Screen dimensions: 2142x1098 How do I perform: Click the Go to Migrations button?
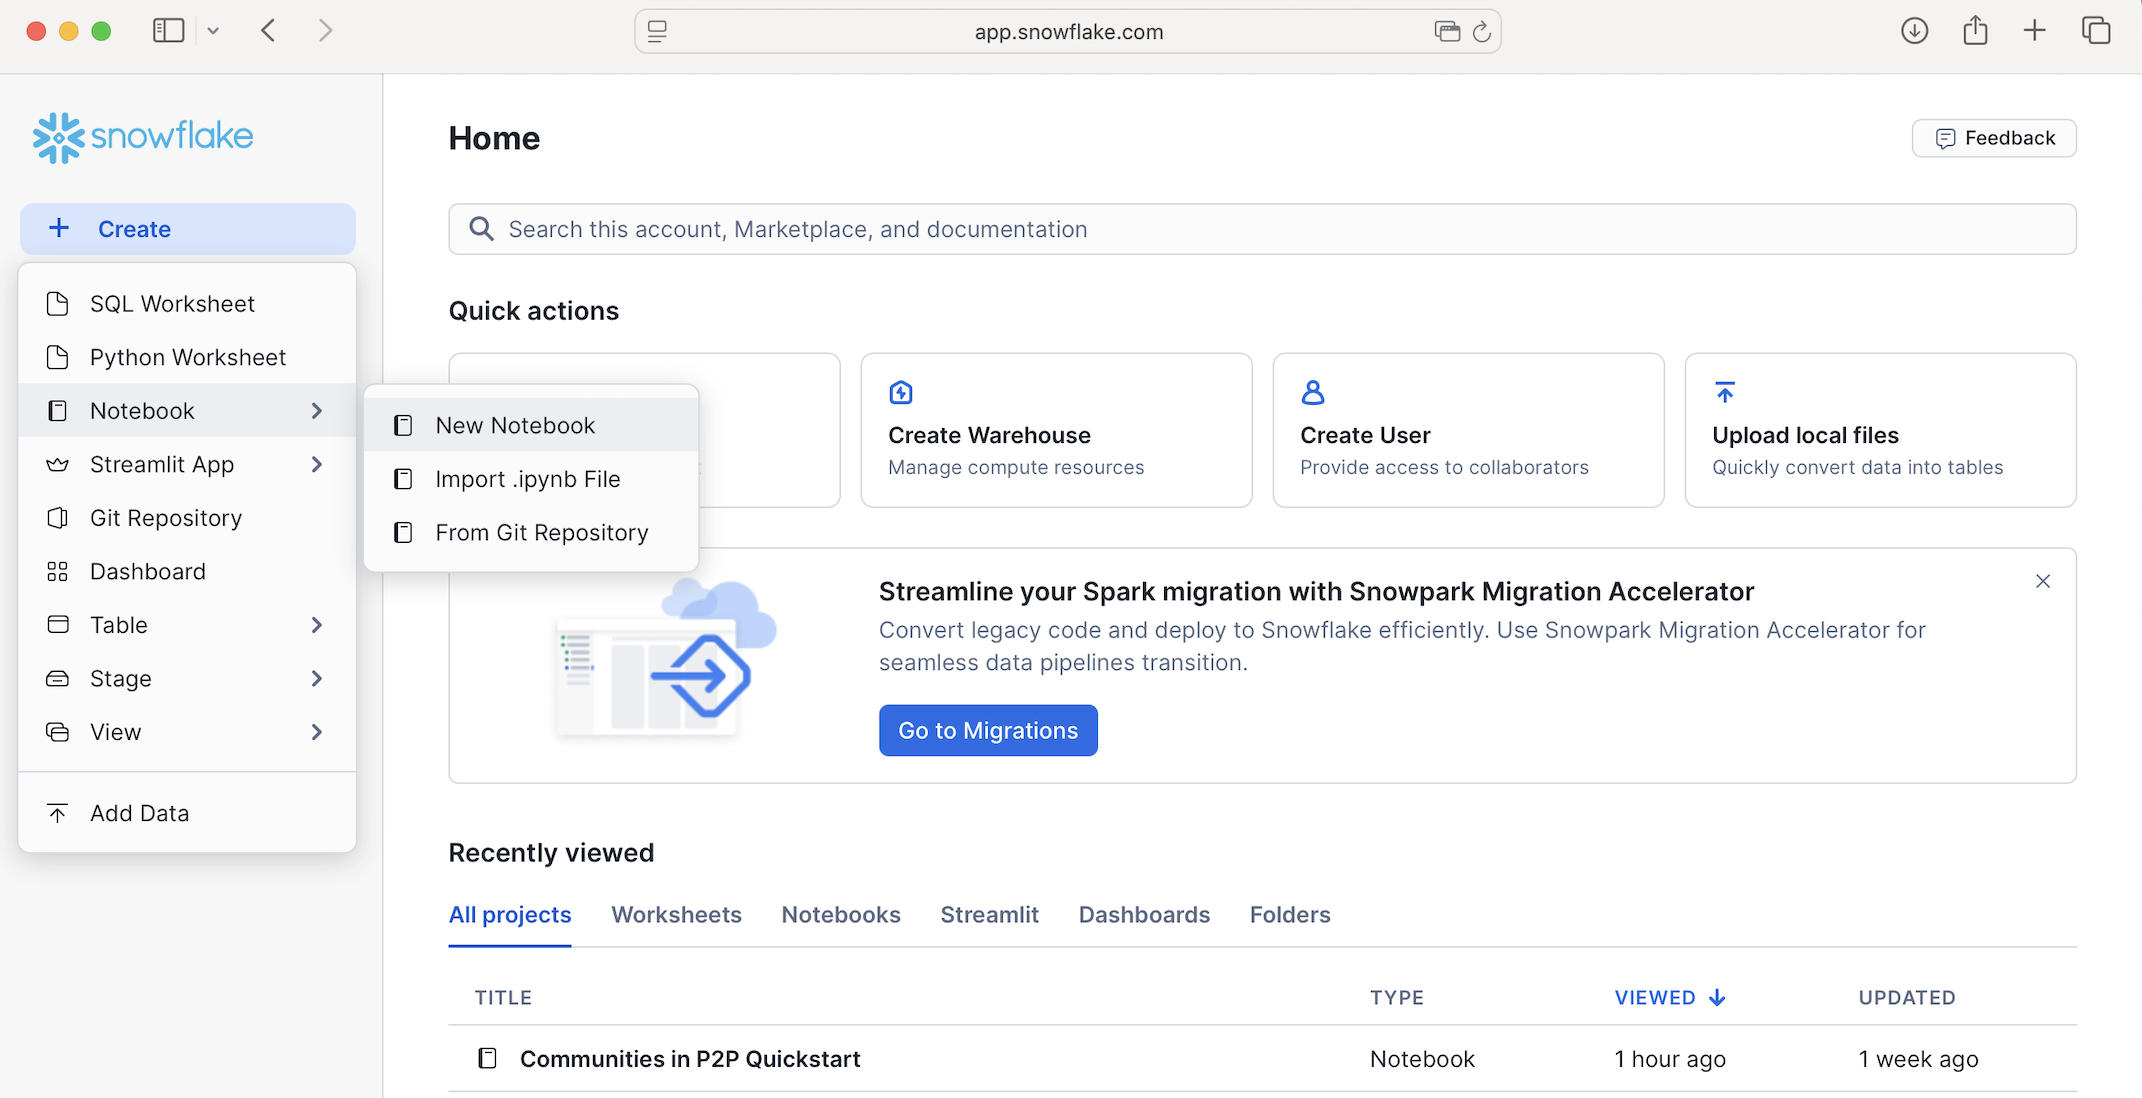pyautogui.click(x=987, y=730)
